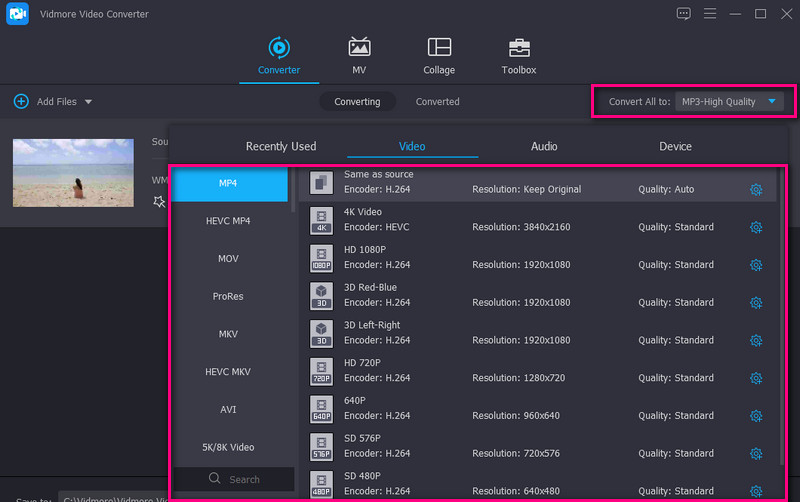The image size is (800, 502).
Task: Click the beach video thumbnail
Action: pos(73,173)
